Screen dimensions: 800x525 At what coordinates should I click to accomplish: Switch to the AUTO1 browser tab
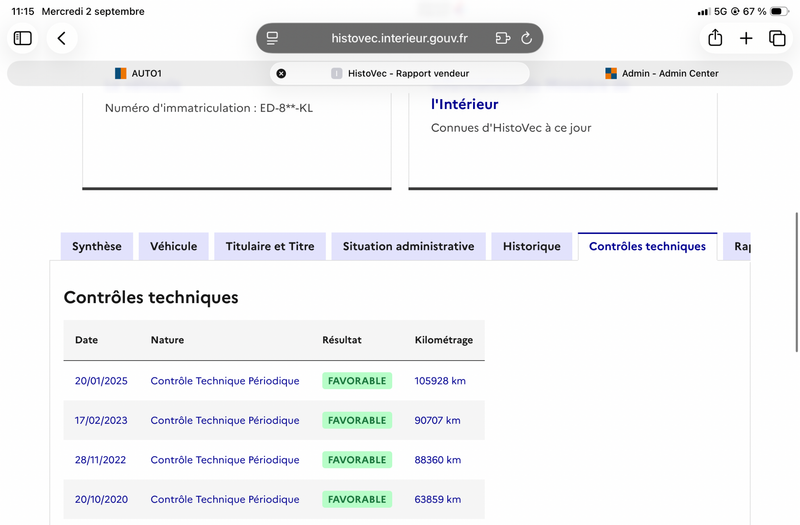138,73
